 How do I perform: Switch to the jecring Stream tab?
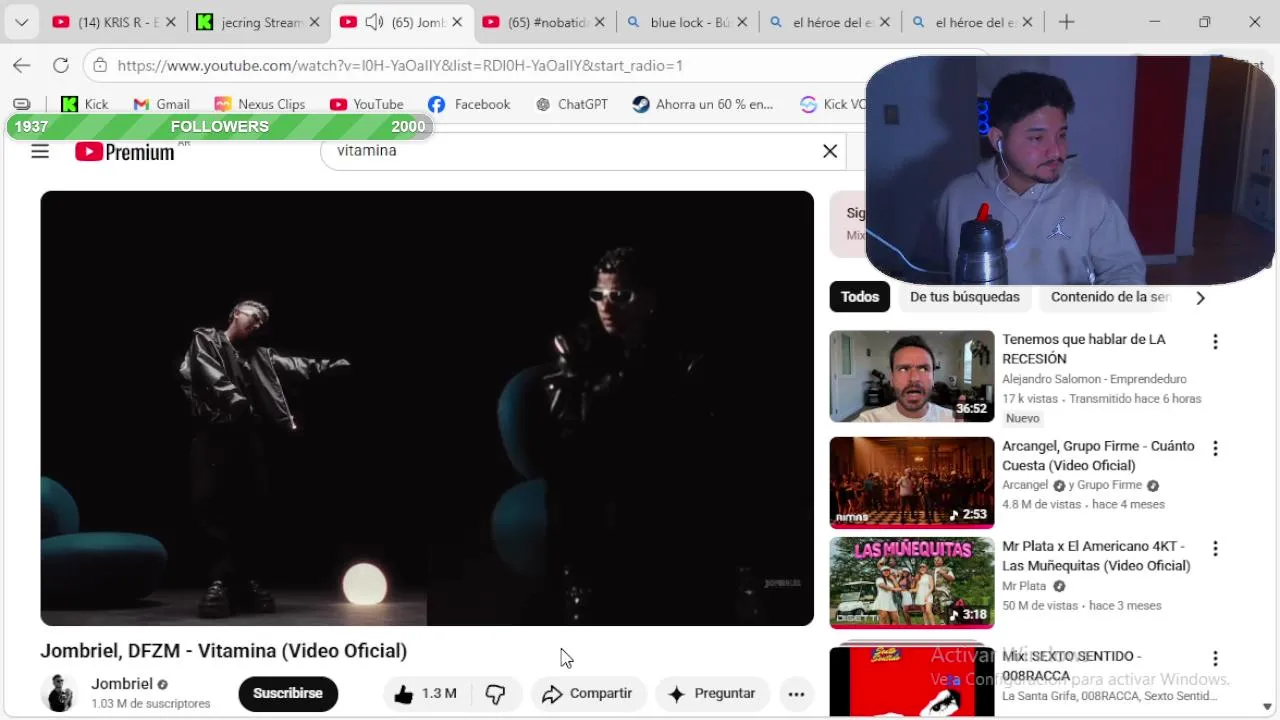(257, 22)
